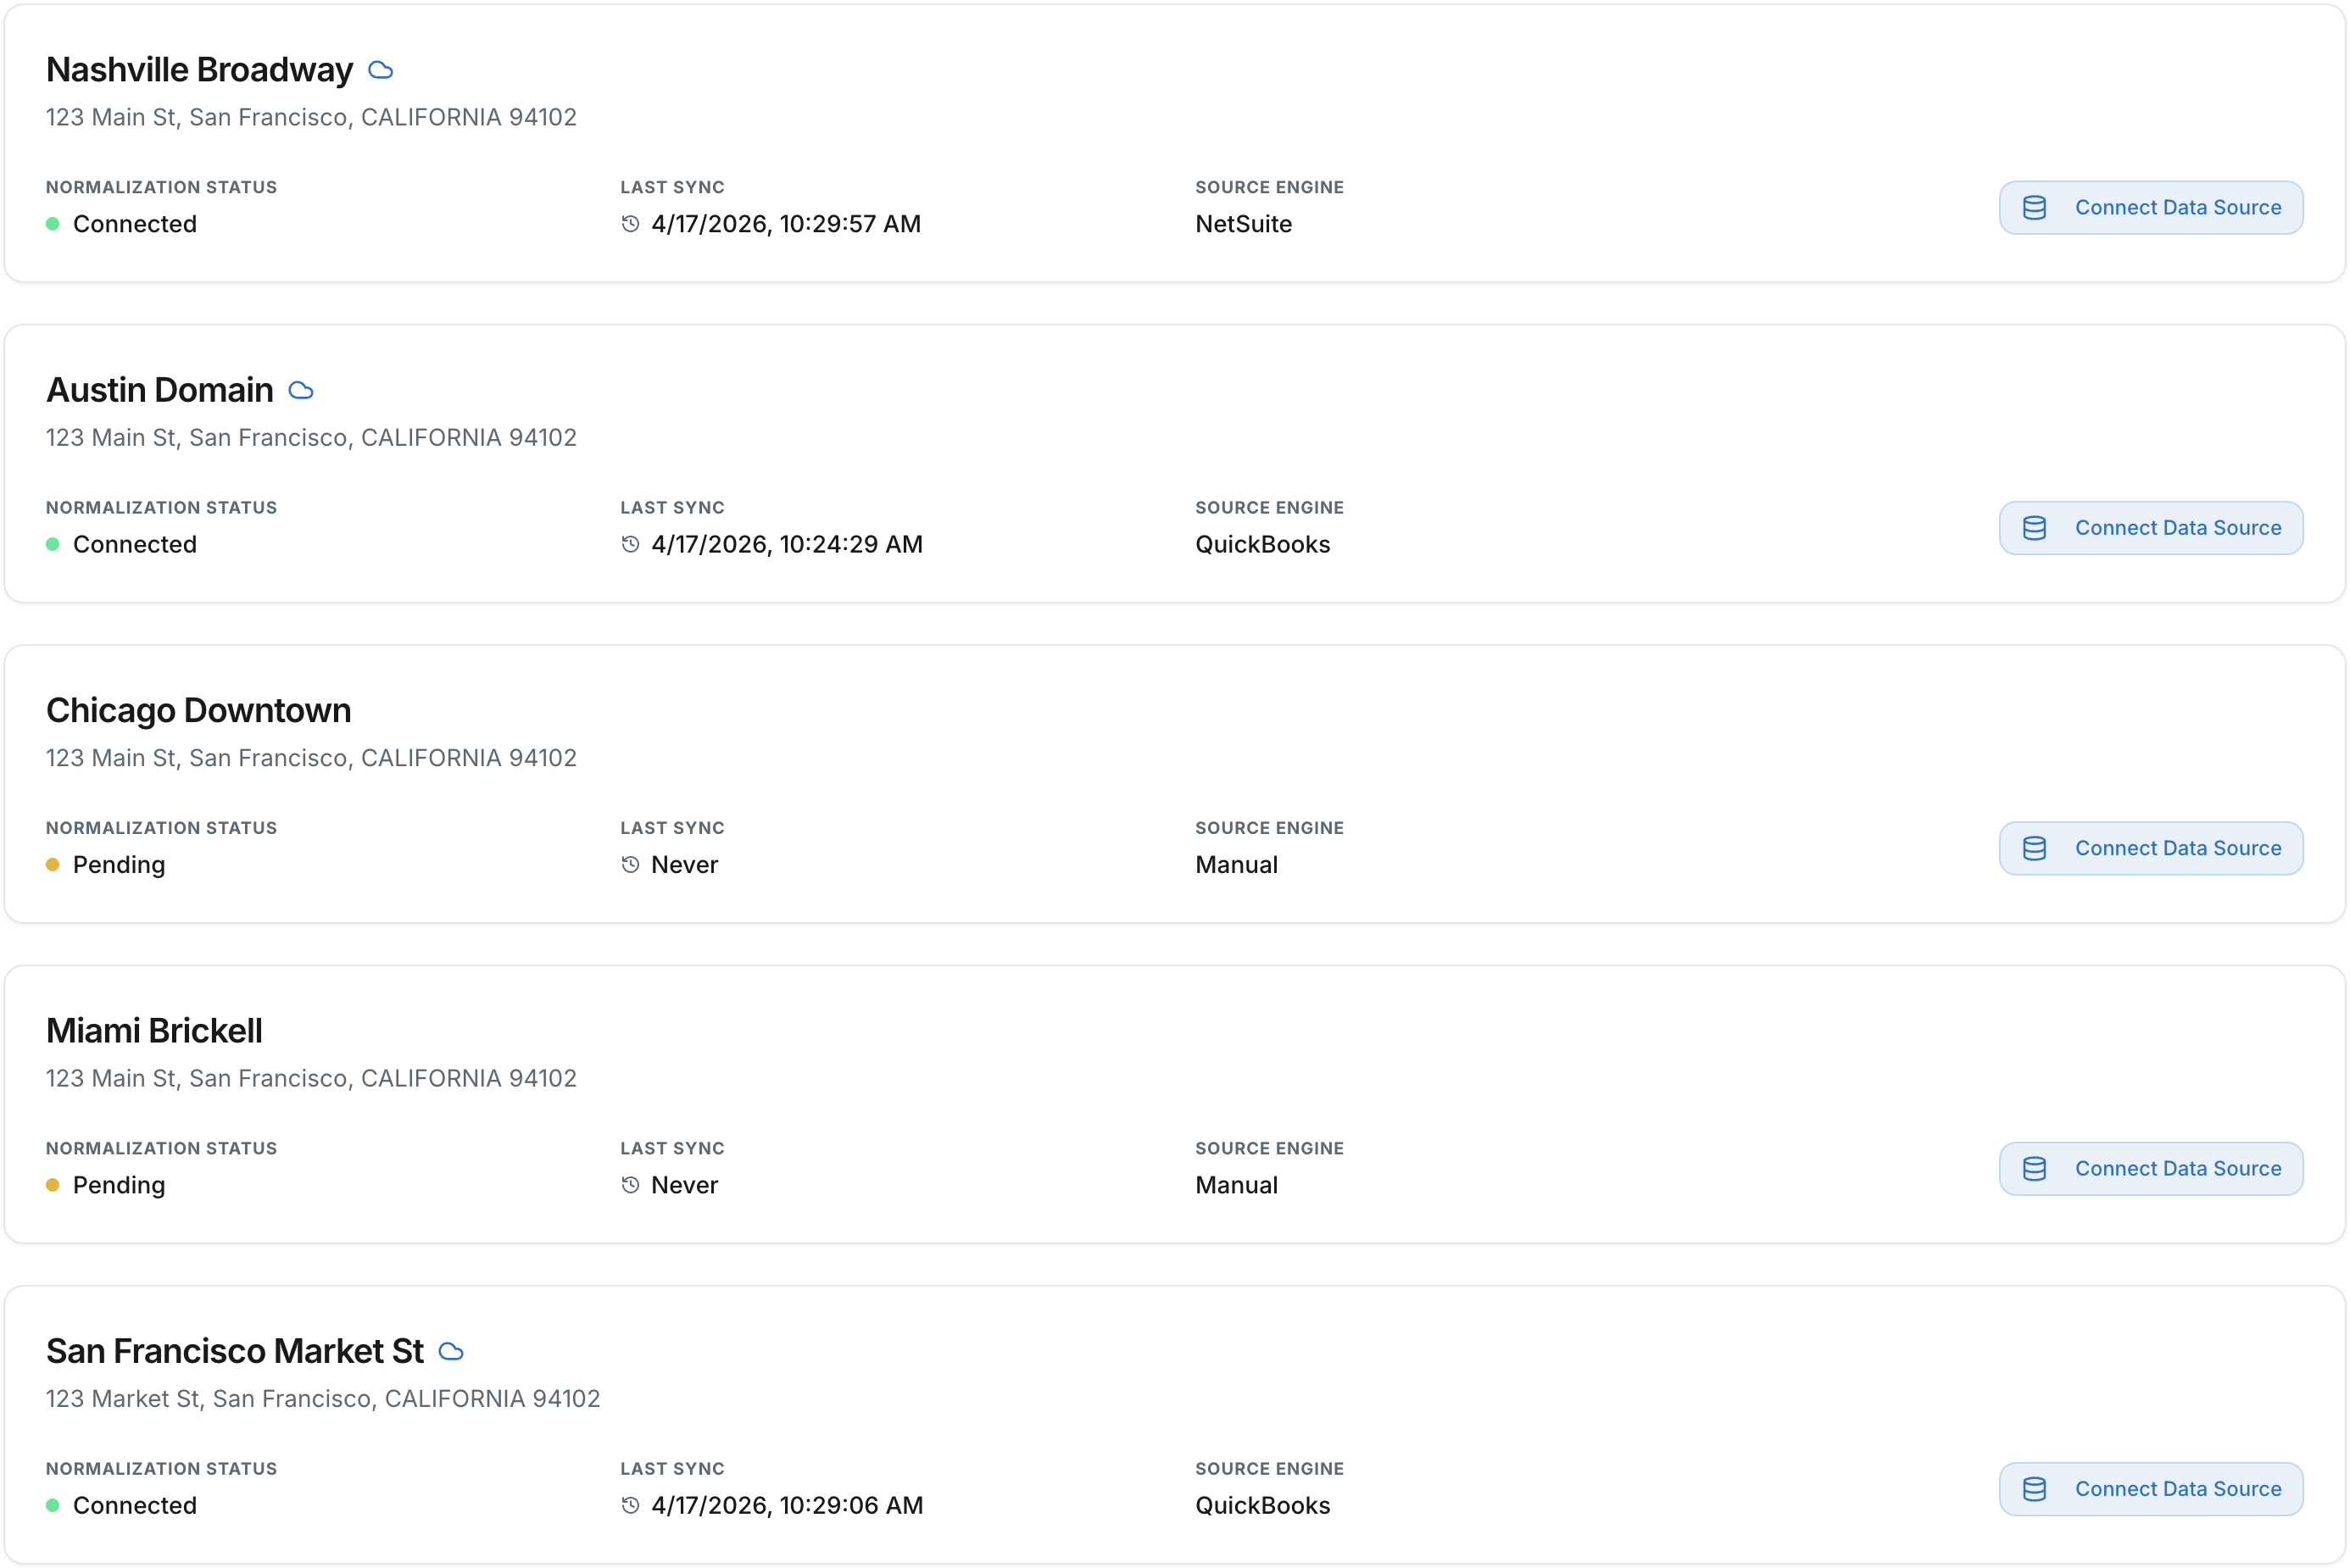This screenshot has height=1568, width=2350.
Task: Click the cloud icon beside Nashville Broadway
Action: pos(380,70)
